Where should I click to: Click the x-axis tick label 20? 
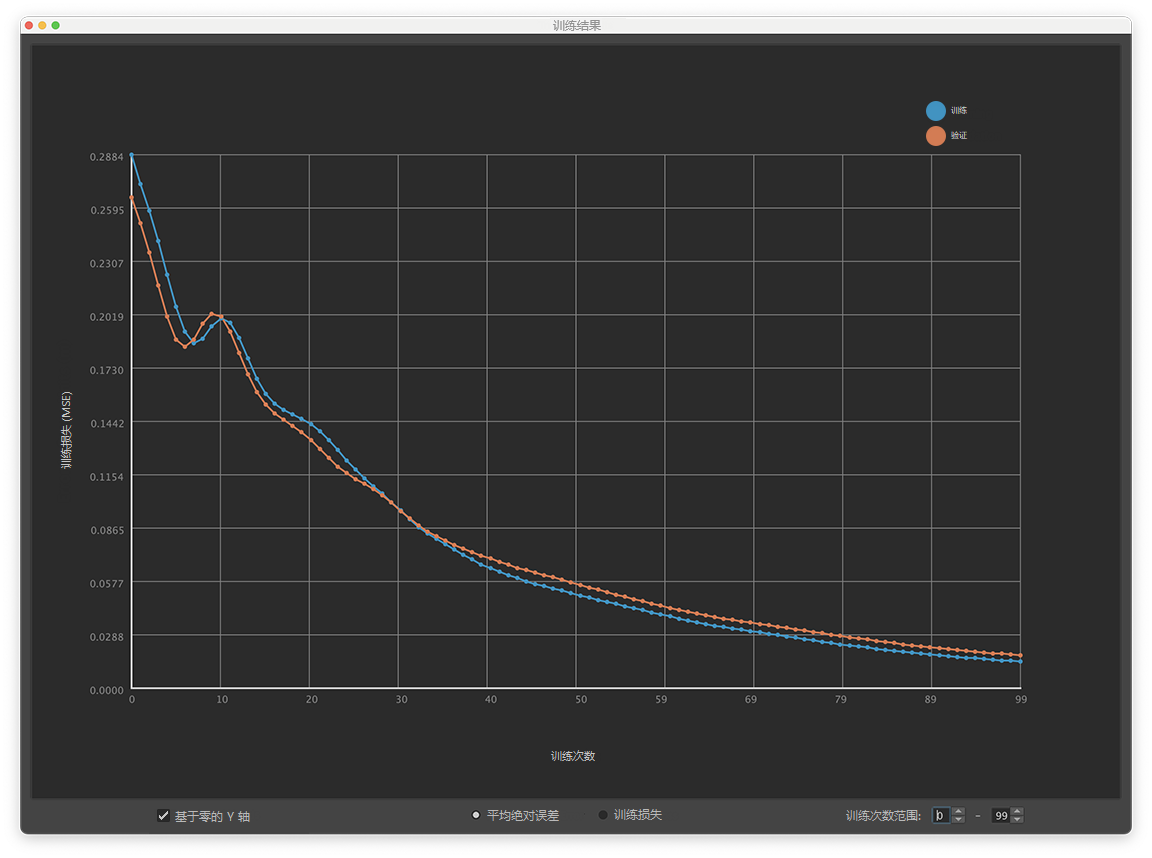312,700
